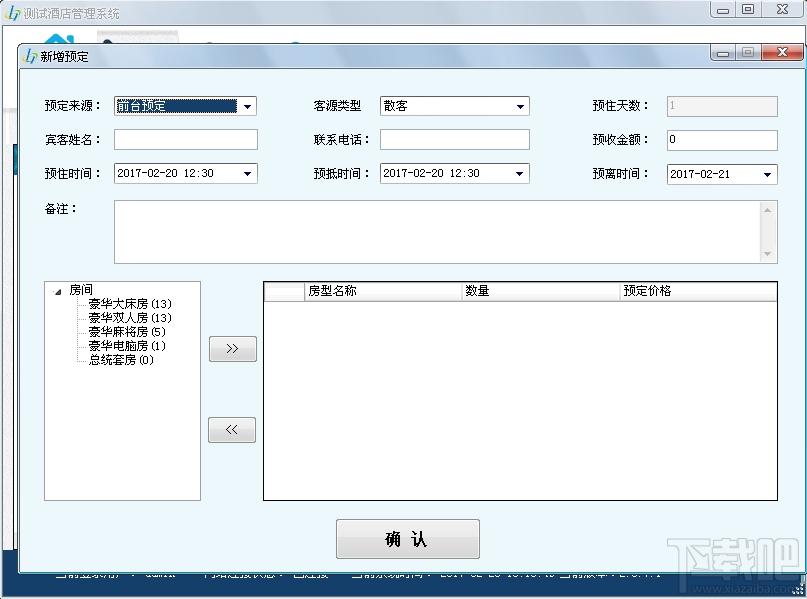Open the 客源类型 dropdown showing 散客
The width and height of the screenshot is (807, 599).
click(x=520, y=107)
